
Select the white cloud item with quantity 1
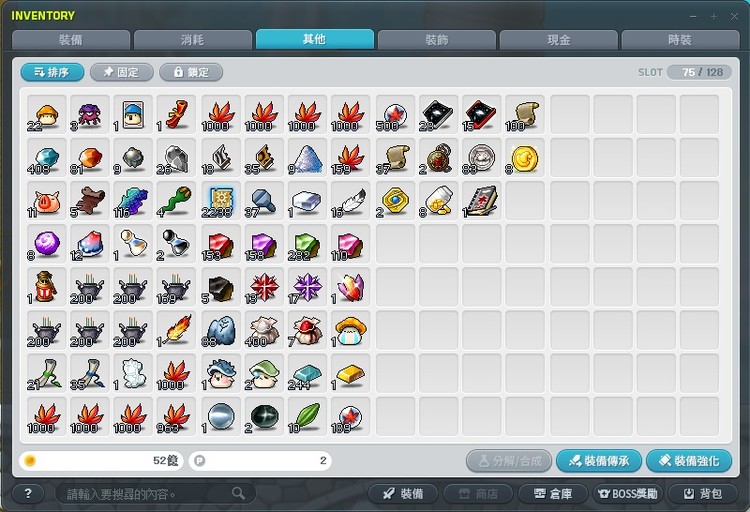[133, 373]
